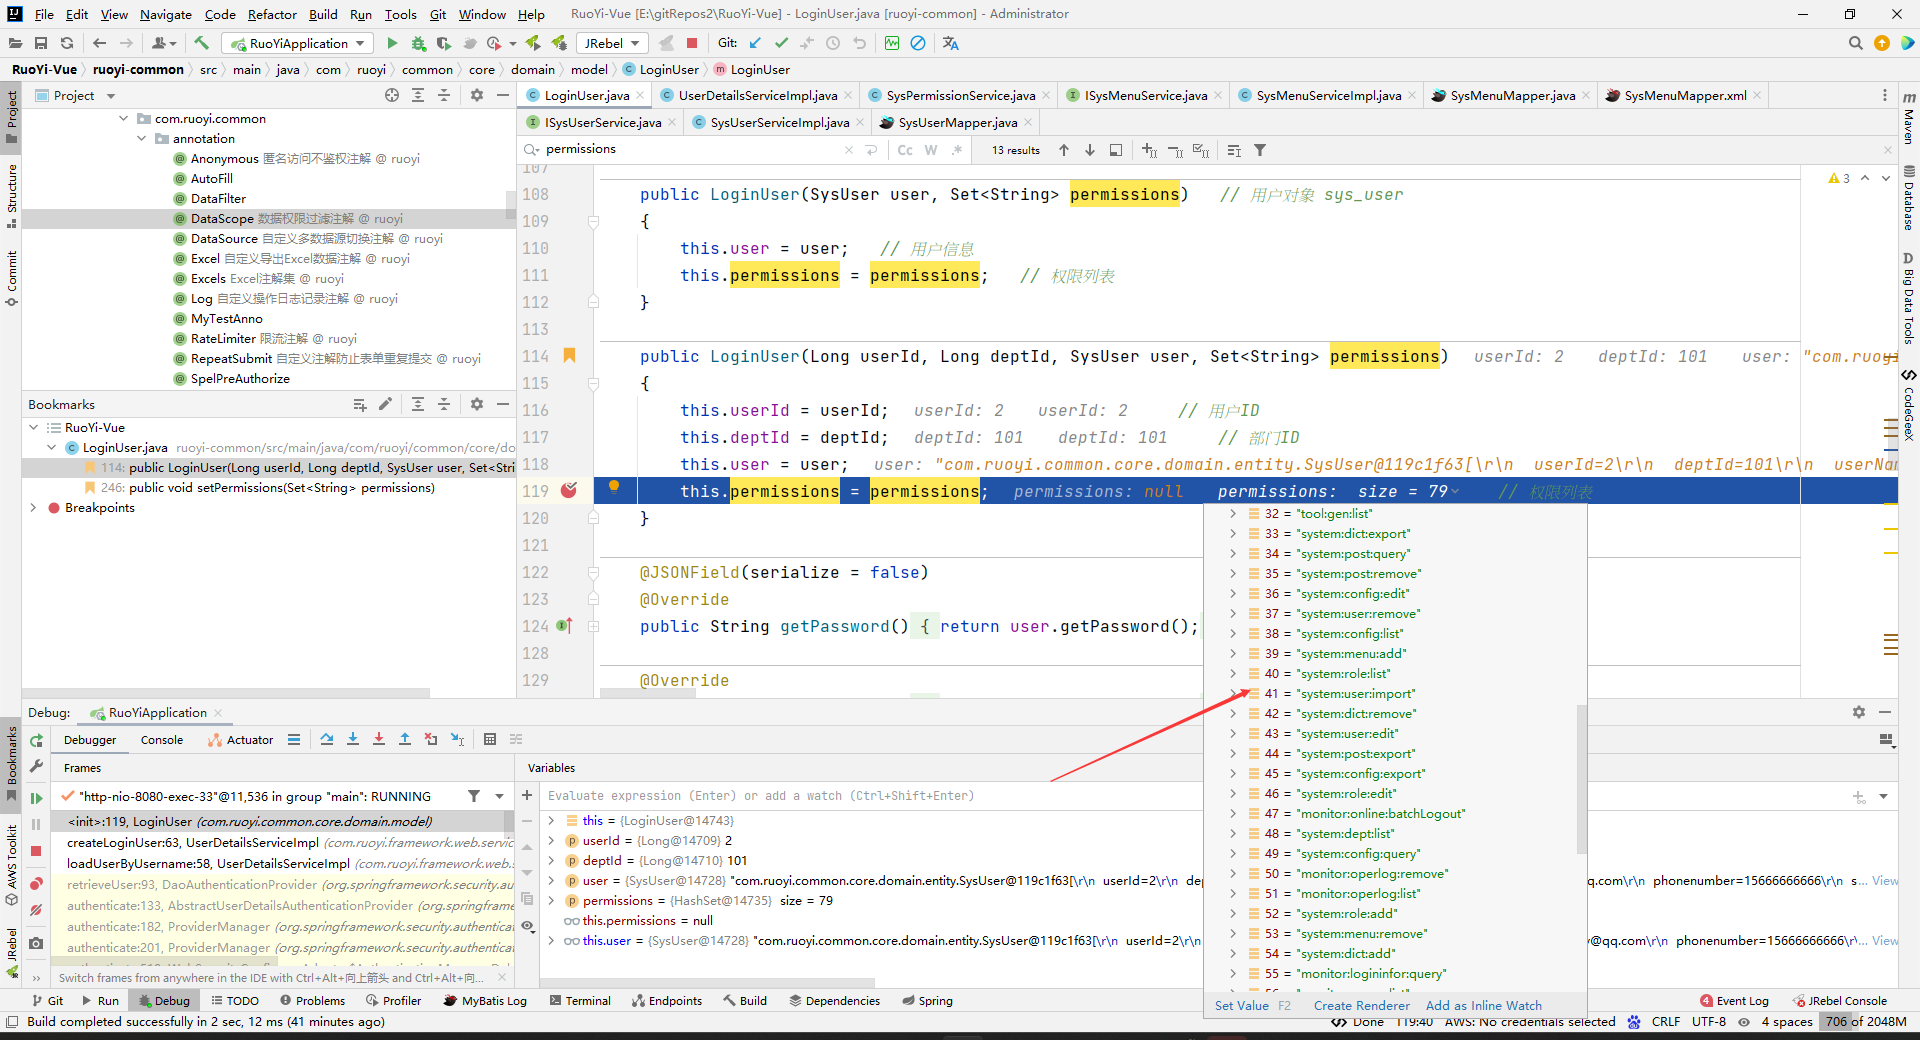
Task: Commit changes with the Git checkmark icon
Action: [781, 43]
